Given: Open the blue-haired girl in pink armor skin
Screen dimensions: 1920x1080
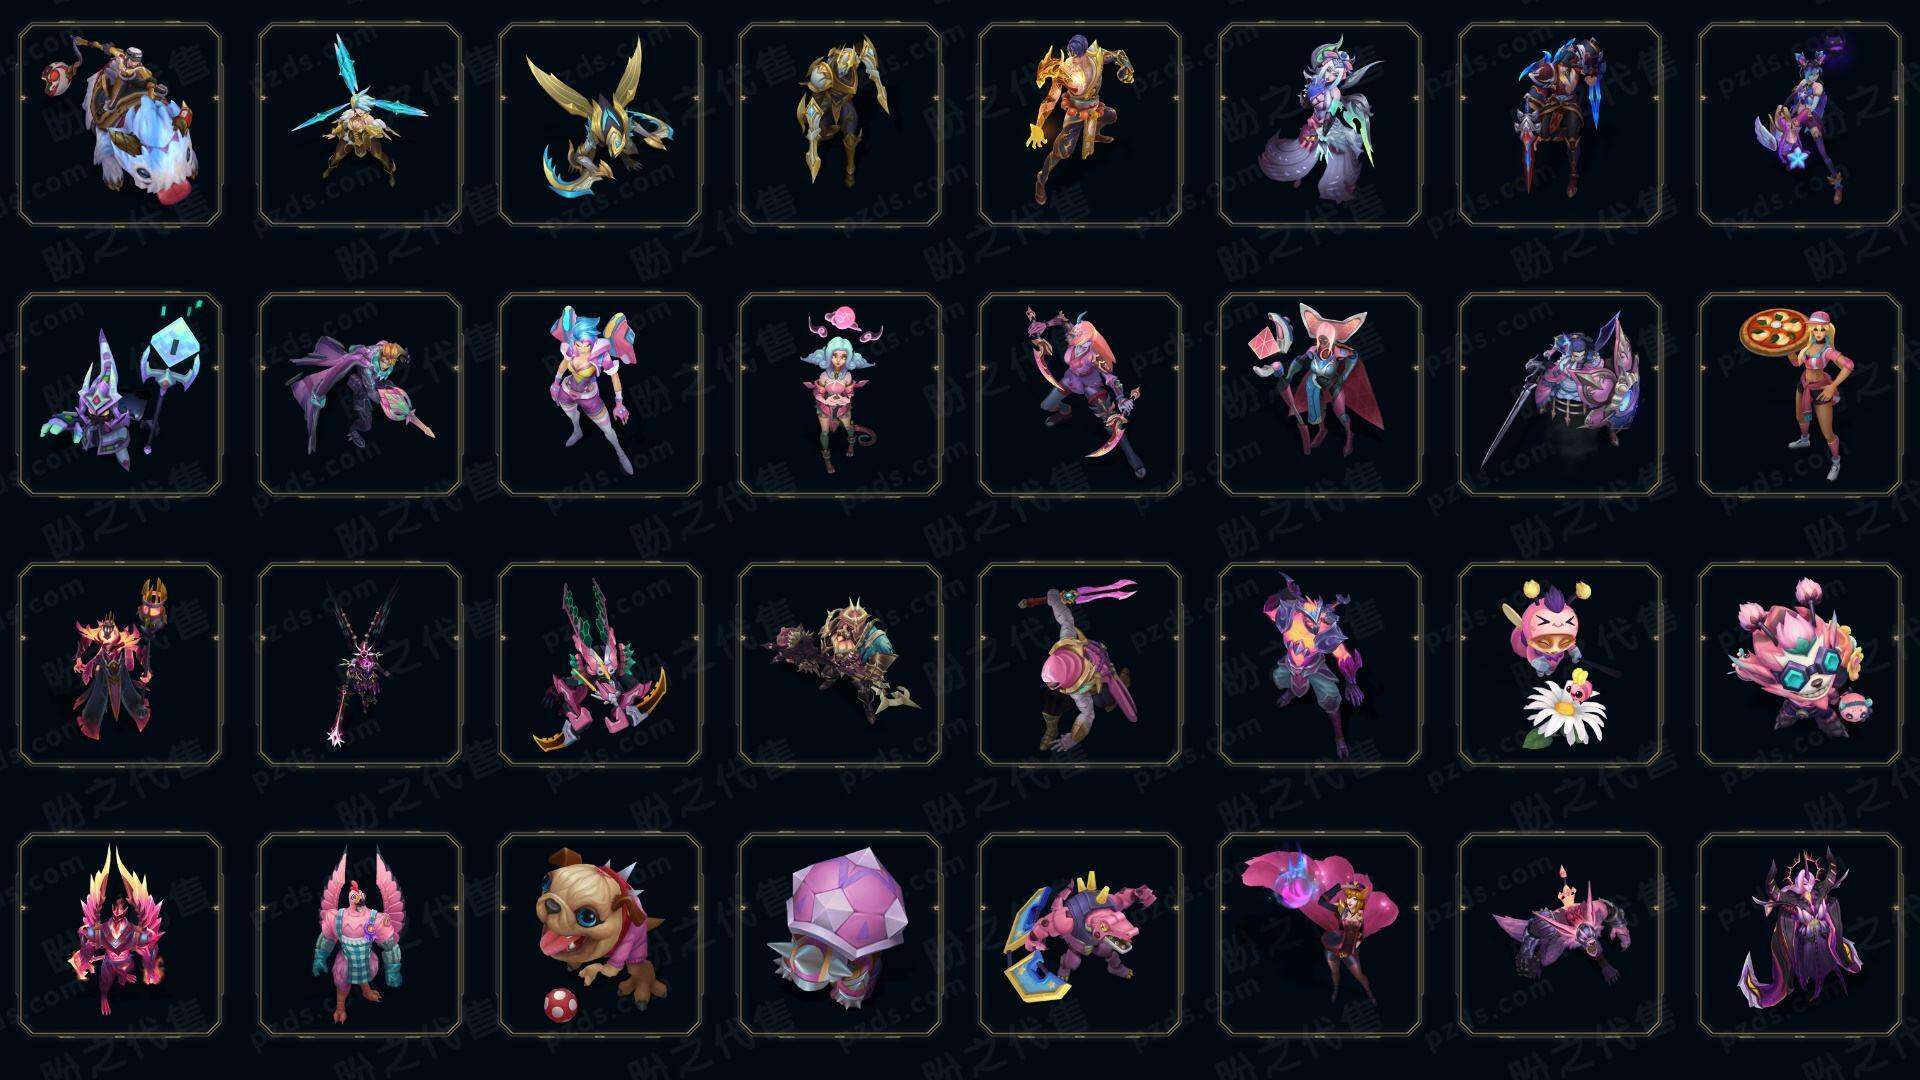Looking at the screenshot, I should click(600, 394).
